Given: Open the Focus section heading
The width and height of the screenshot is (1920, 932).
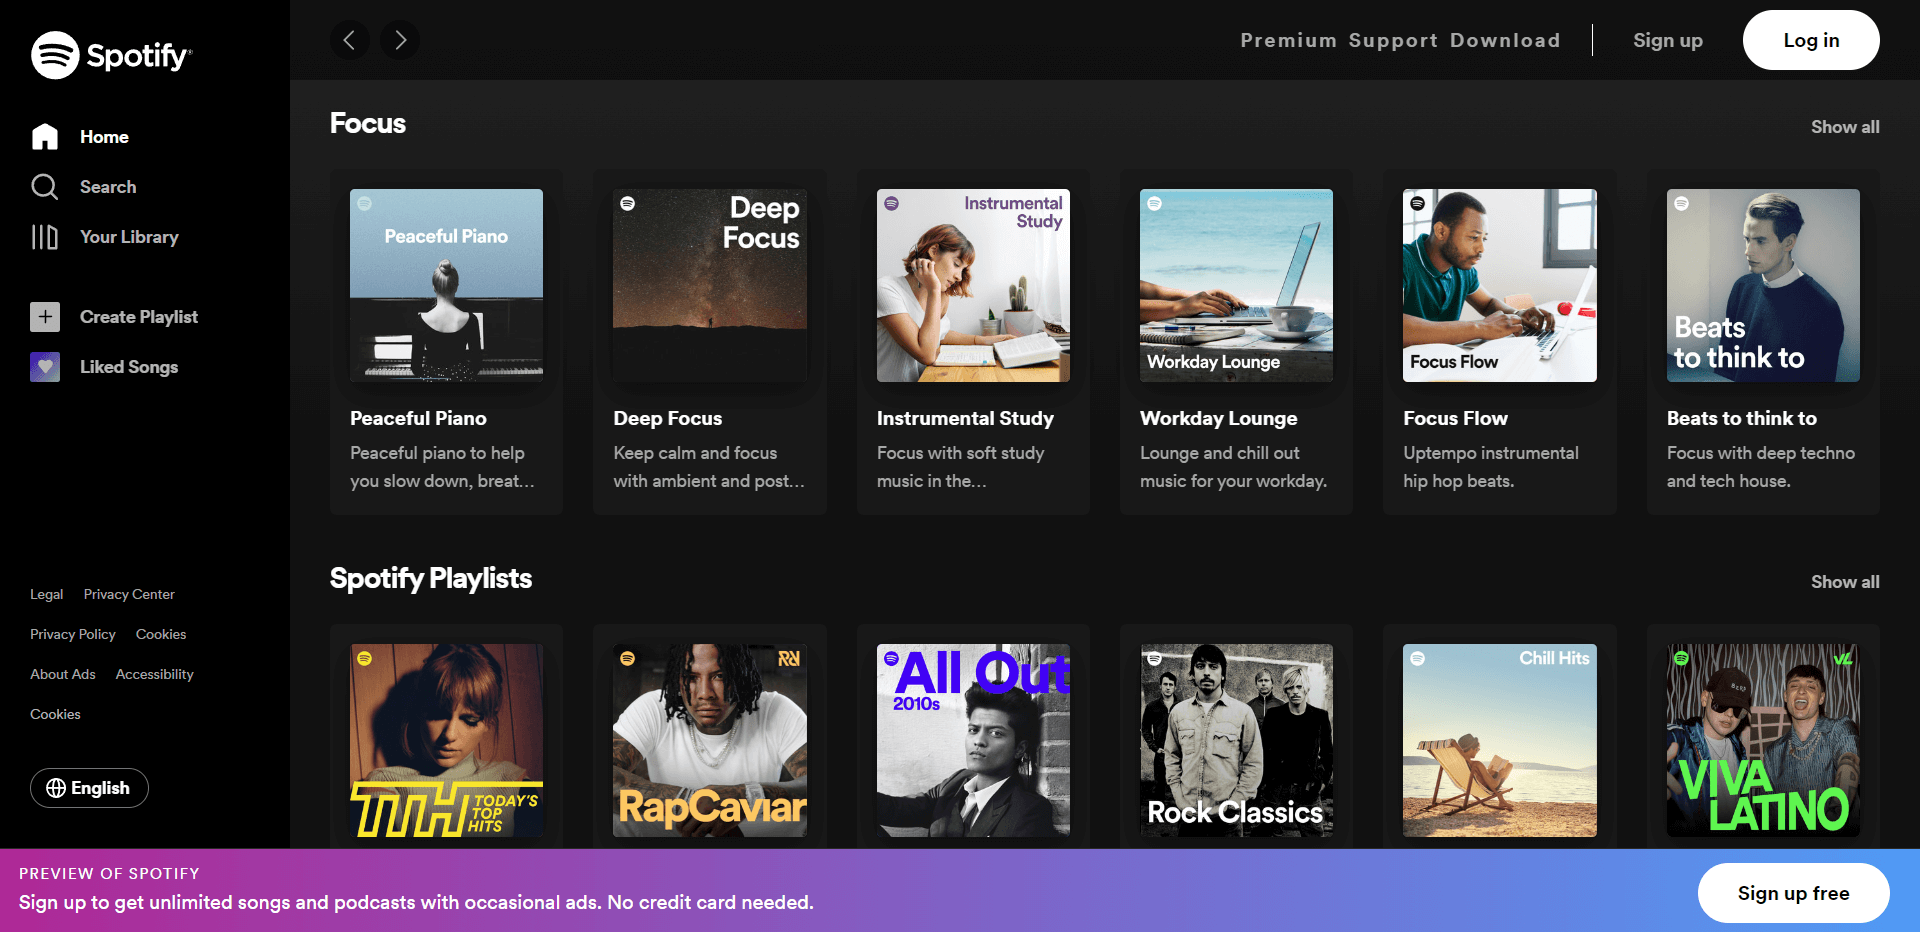Looking at the screenshot, I should click(x=368, y=123).
